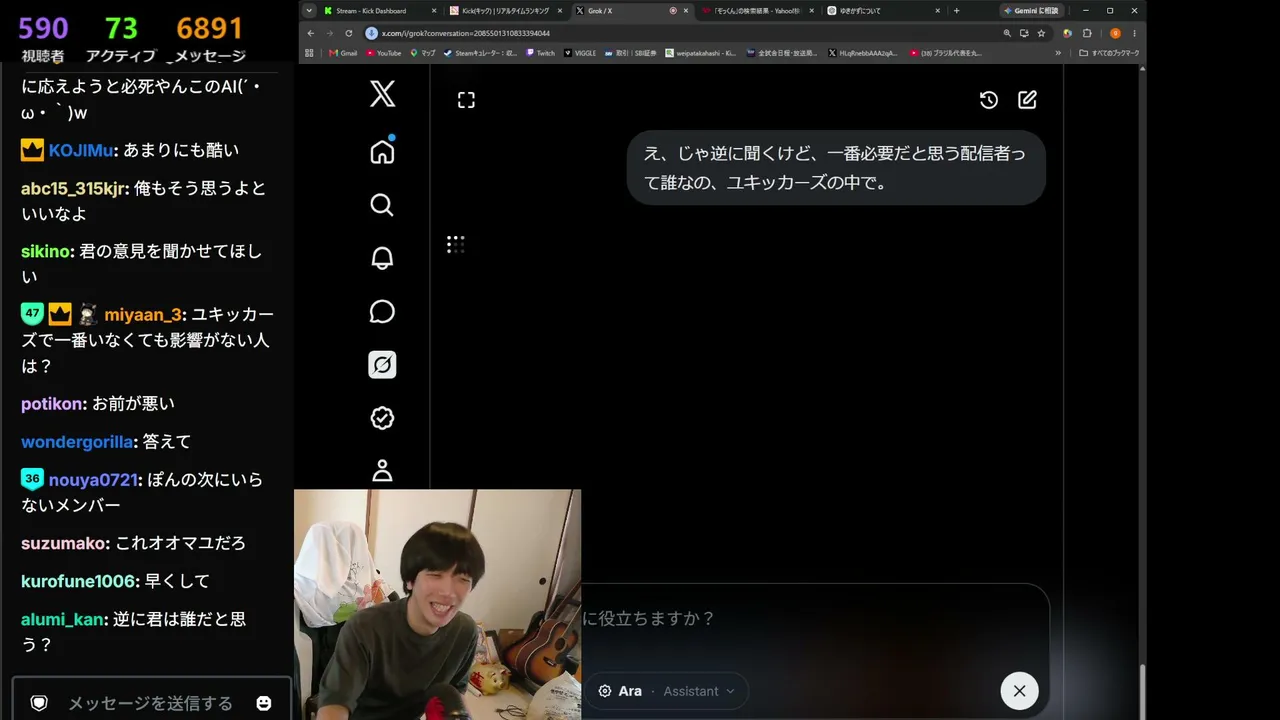This screenshot has width=1280, height=720.
Task: Open Profile icon in the X sidebar
Action: [x=382, y=471]
